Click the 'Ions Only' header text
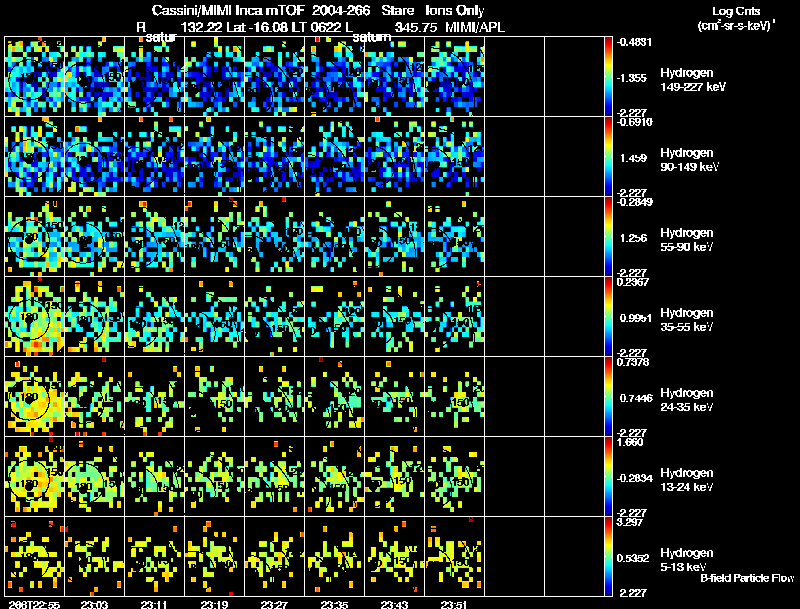Image resolution: width=800 pixels, height=609 pixels. [x=455, y=11]
